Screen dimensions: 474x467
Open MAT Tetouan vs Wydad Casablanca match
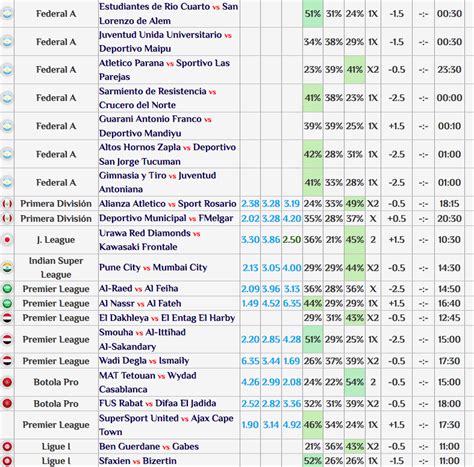click(x=148, y=382)
